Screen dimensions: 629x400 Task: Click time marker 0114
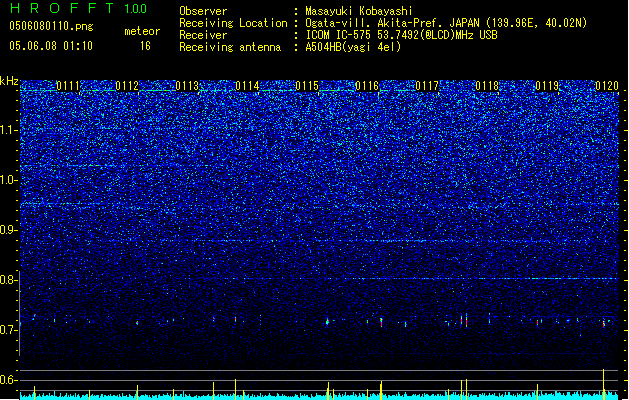(x=247, y=86)
